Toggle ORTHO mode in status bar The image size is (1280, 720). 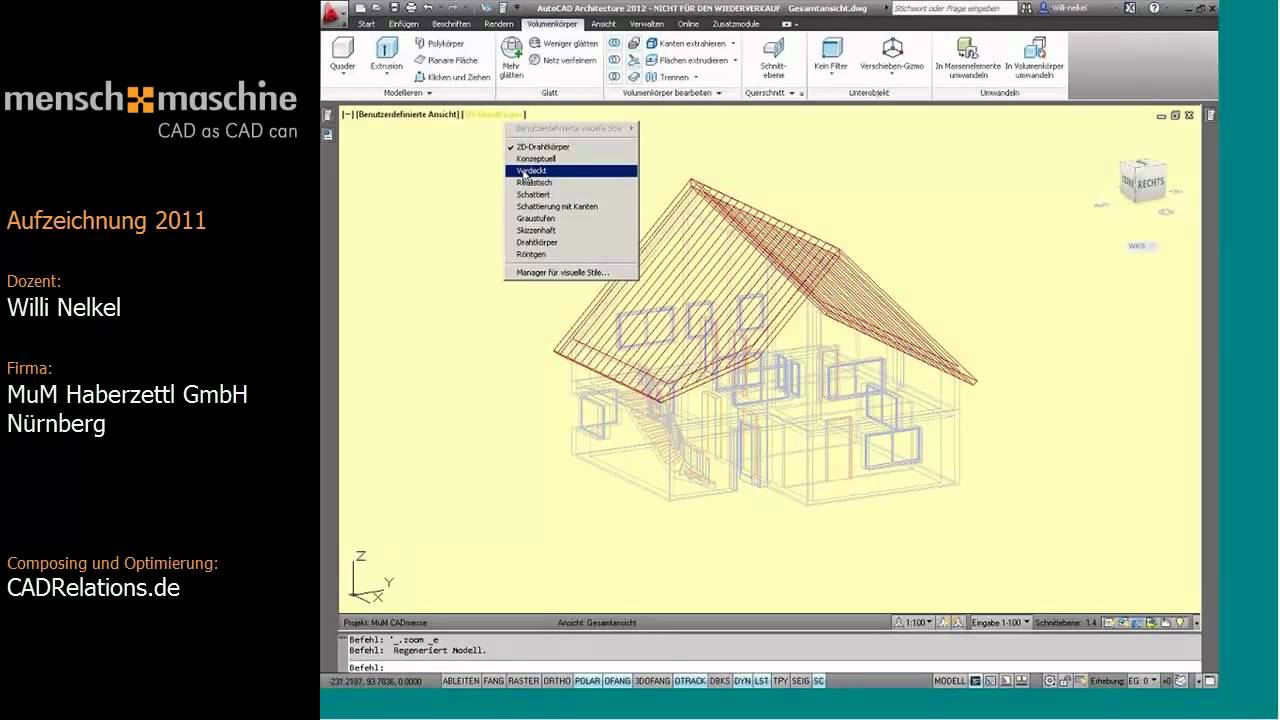pos(557,681)
